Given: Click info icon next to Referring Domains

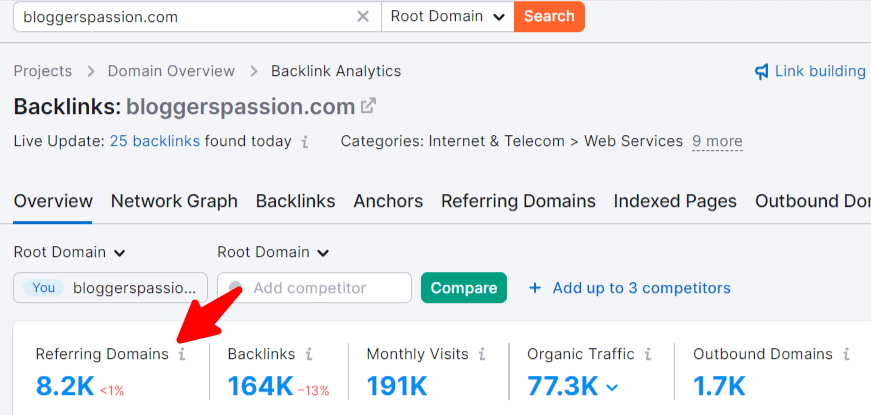Looking at the screenshot, I should [181, 354].
